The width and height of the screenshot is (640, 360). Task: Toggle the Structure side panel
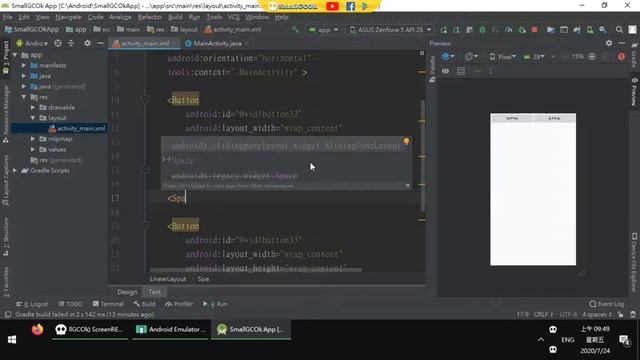coord(6,238)
